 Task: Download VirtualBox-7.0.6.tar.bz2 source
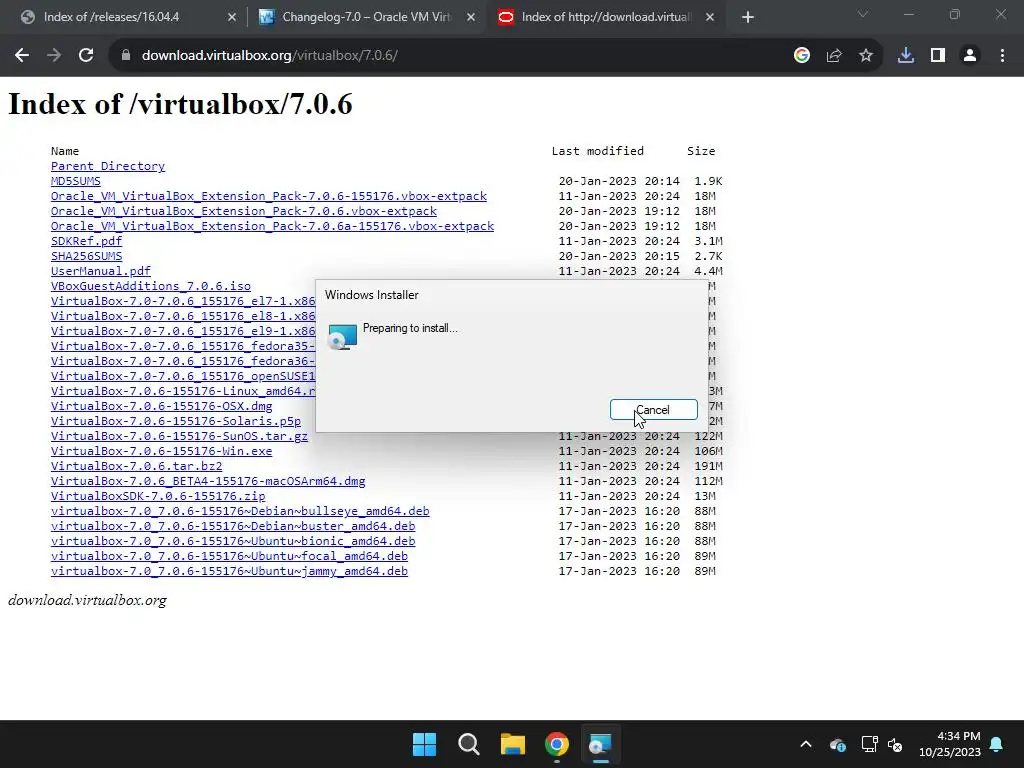(136, 466)
